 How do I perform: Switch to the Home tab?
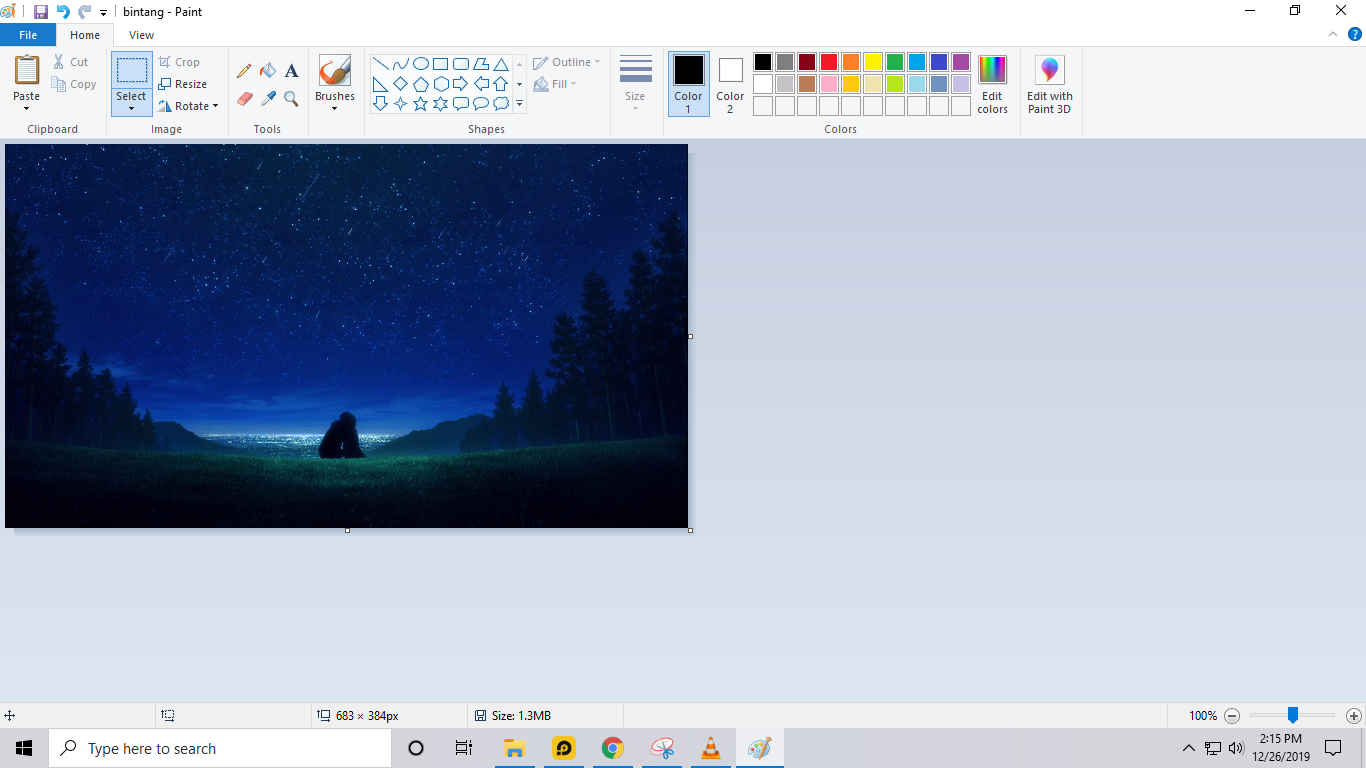click(x=85, y=35)
